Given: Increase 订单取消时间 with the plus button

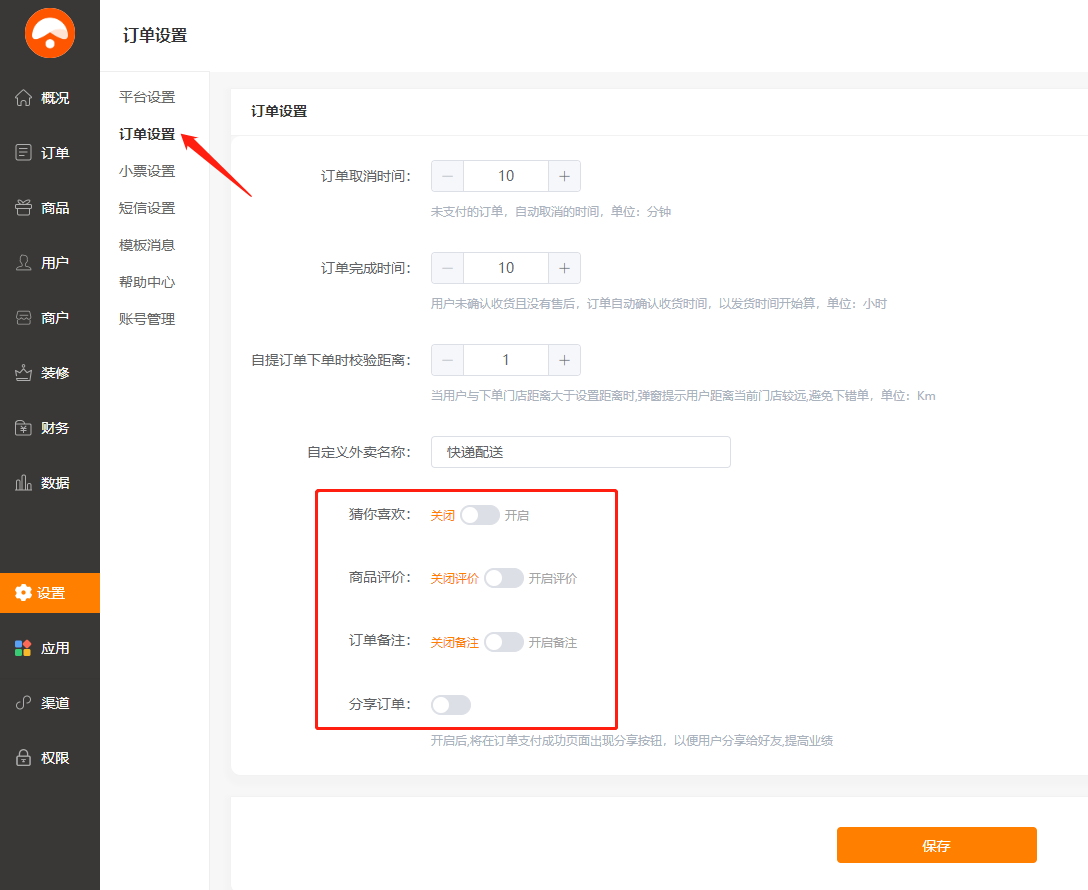Looking at the screenshot, I should click(x=564, y=176).
